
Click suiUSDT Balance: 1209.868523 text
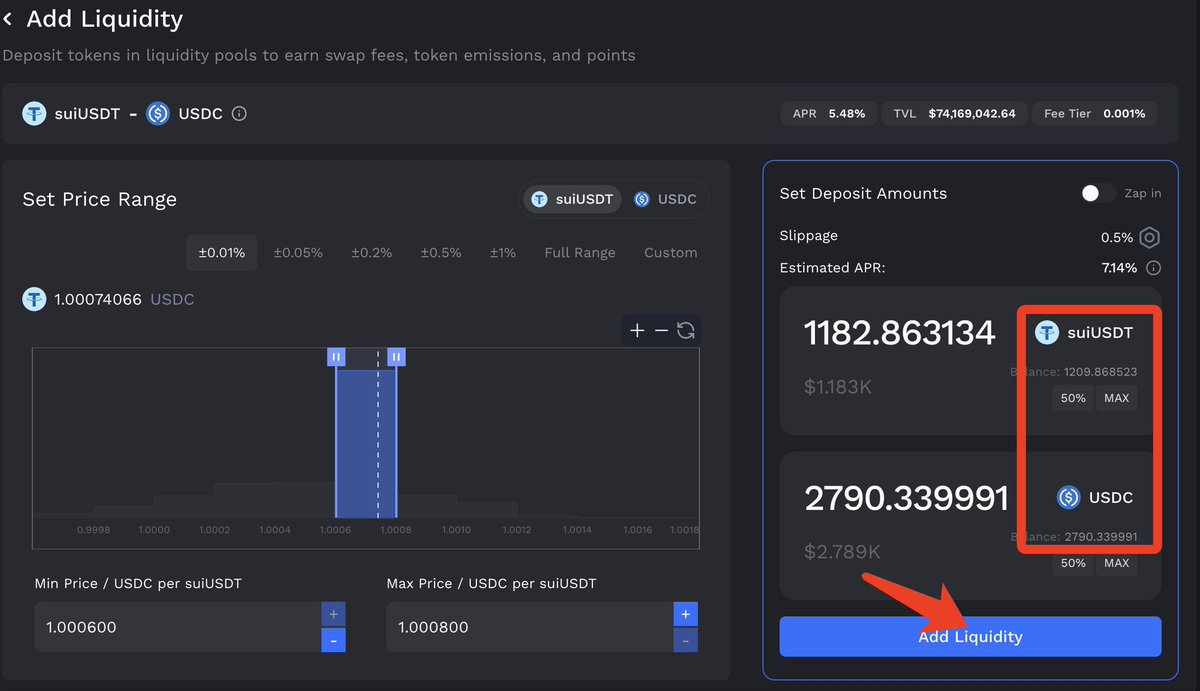click(1074, 371)
